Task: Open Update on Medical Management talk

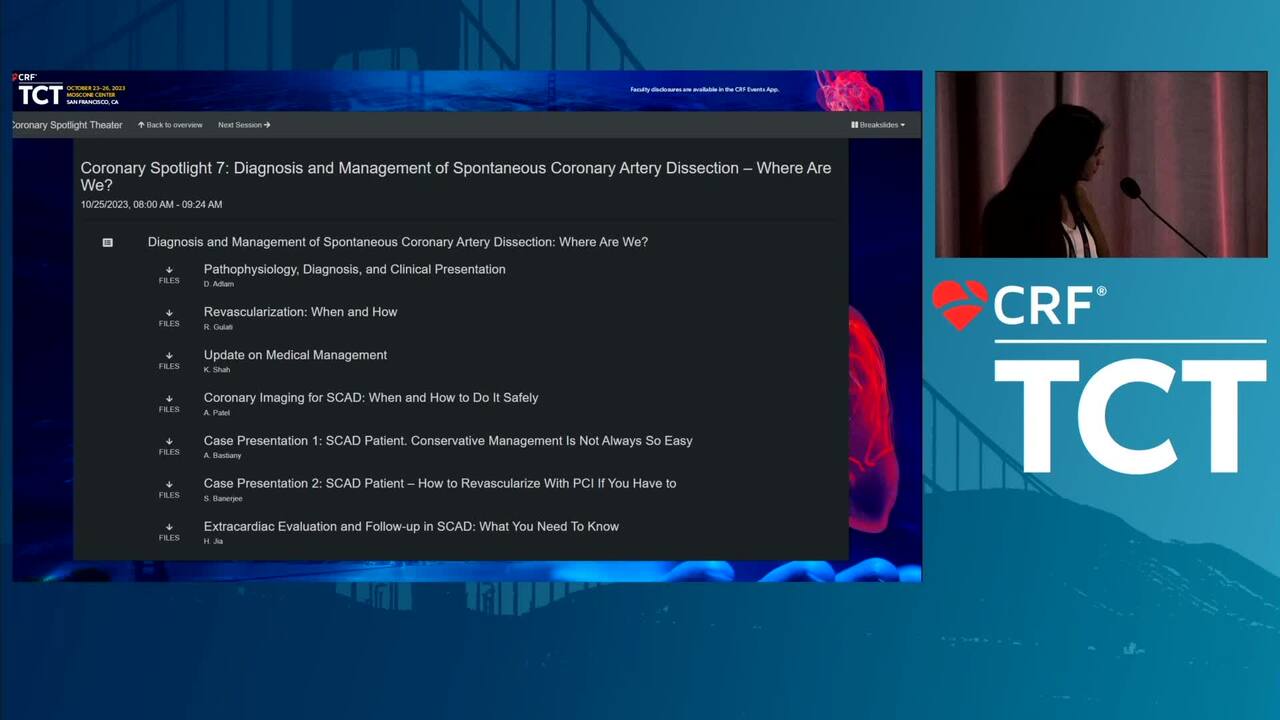Action: 295,355
